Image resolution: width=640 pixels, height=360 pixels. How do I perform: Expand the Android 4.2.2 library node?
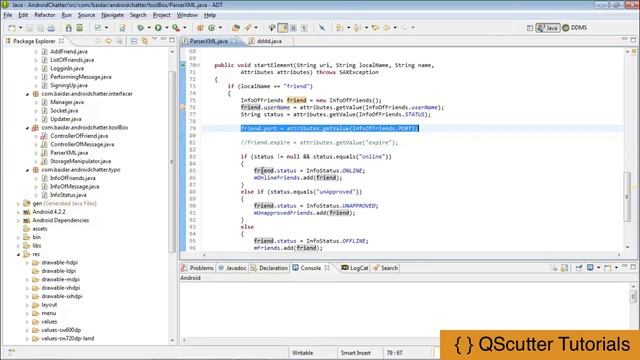[x=18, y=212]
